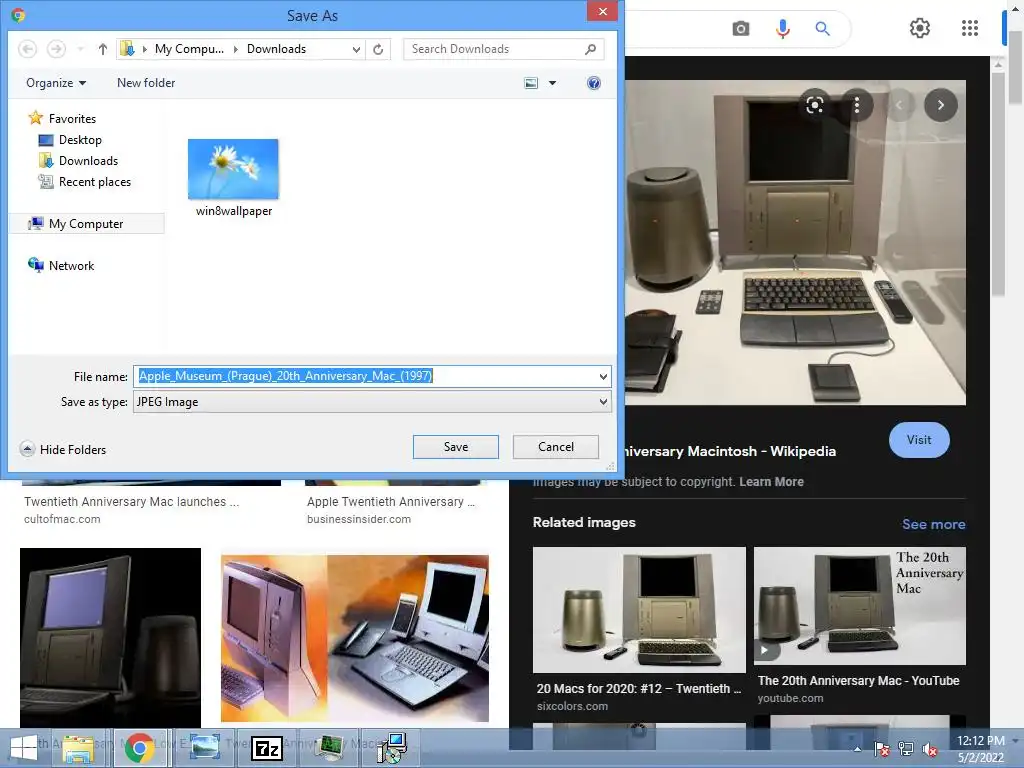Open the colorful Mac collage image result
Image resolution: width=1024 pixels, height=768 pixels.
355,638
